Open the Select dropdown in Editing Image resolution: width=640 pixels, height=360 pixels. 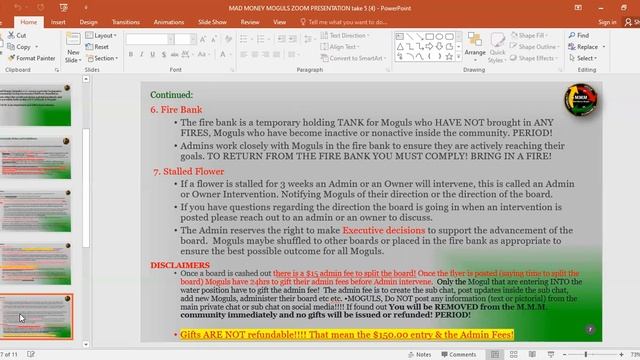click(583, 58)
